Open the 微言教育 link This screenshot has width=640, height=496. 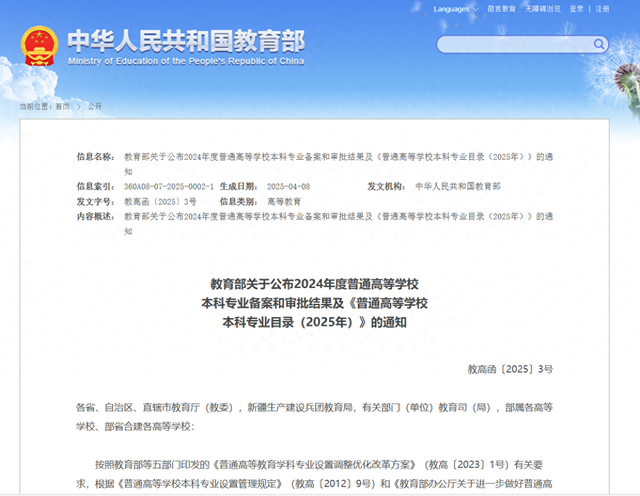point(501,9)
